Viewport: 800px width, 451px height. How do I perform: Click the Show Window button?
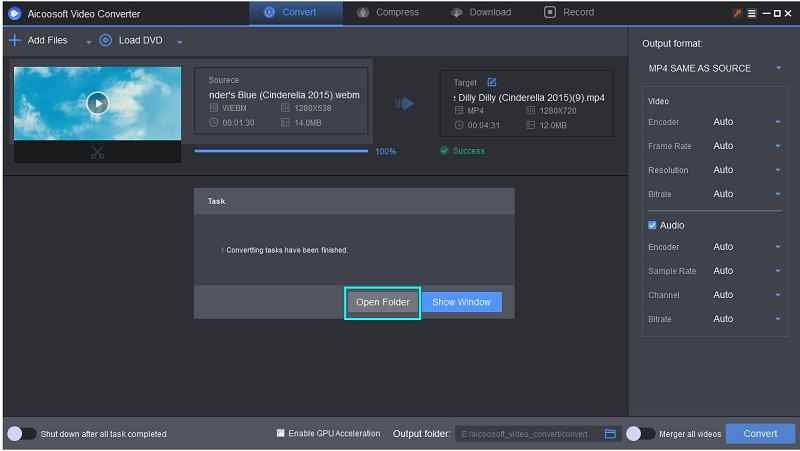pyautogui.click(x=461, y=302)
